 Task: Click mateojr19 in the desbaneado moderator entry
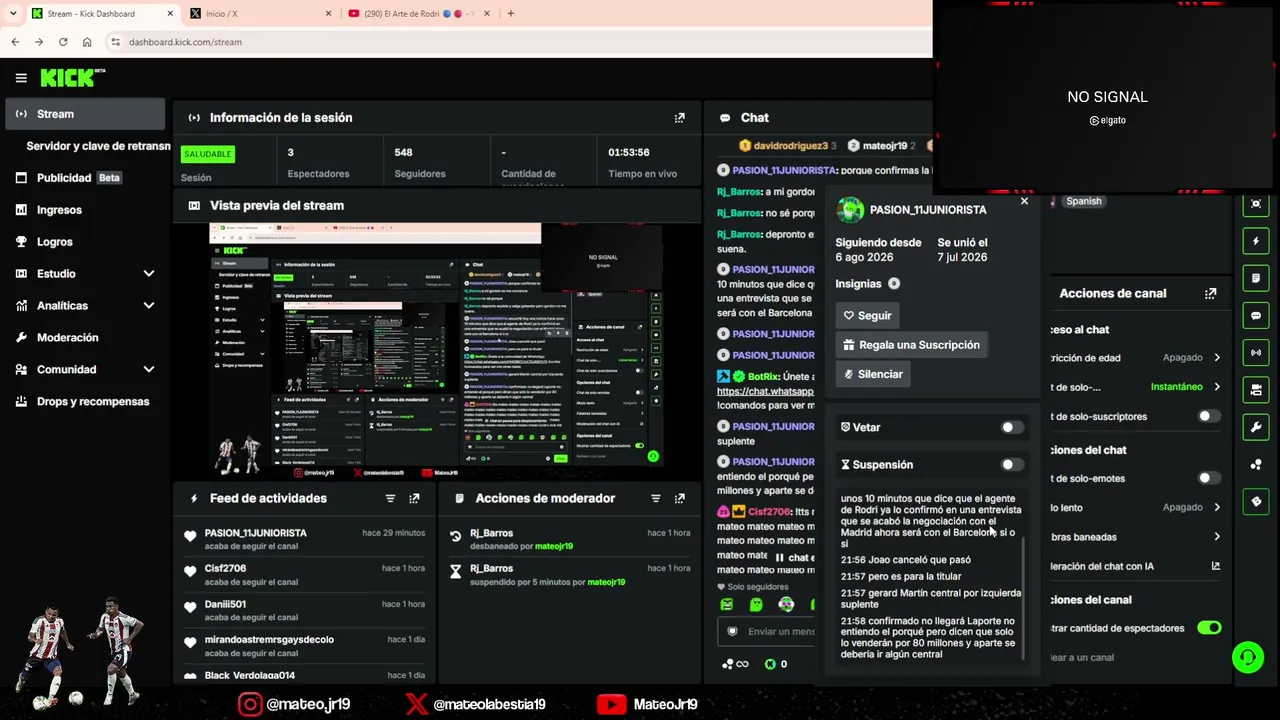pyautogui.click(x=554, y=547)
